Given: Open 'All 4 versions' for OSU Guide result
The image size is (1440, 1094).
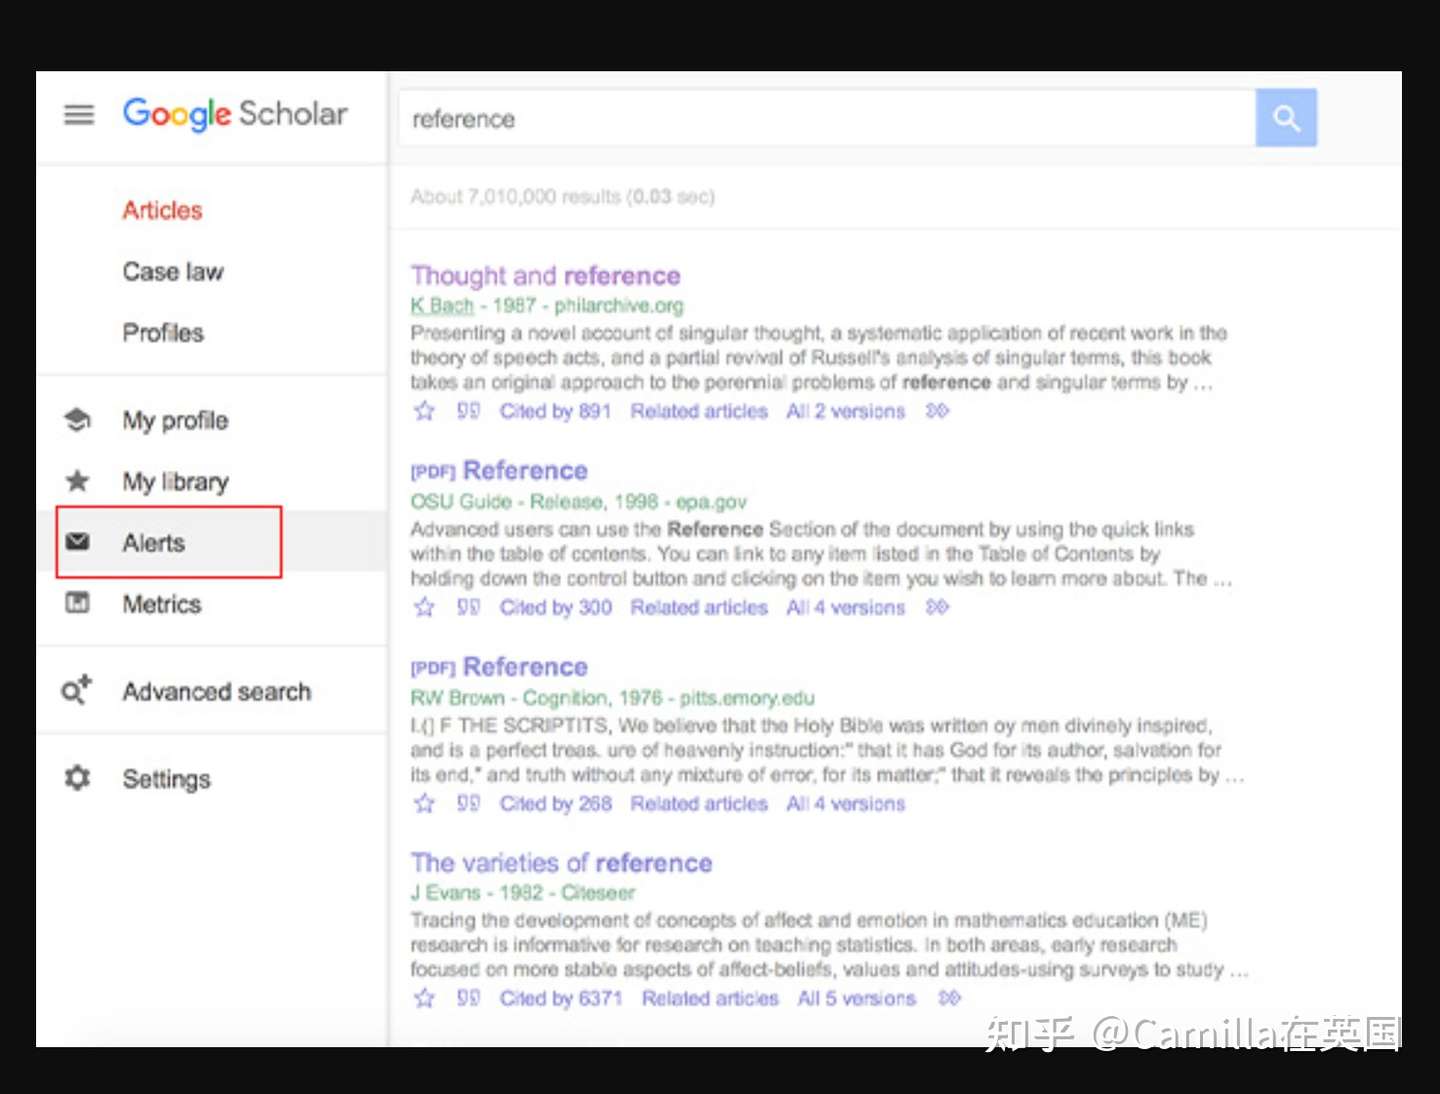Looking at the screenshot, I should click(845, 607).
